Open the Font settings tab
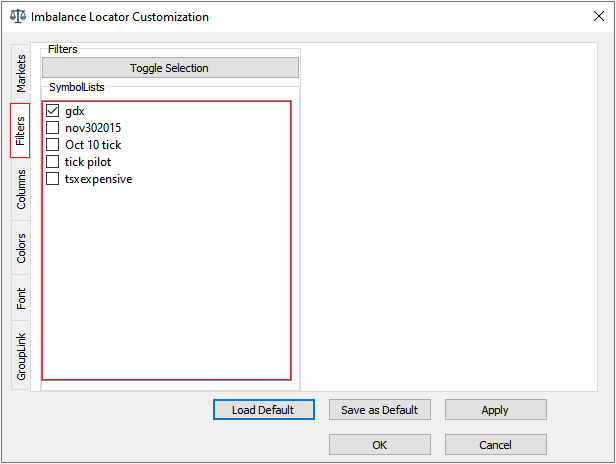Image resolution: width=616 pixels, height=464 pixels. coord(22,298)
